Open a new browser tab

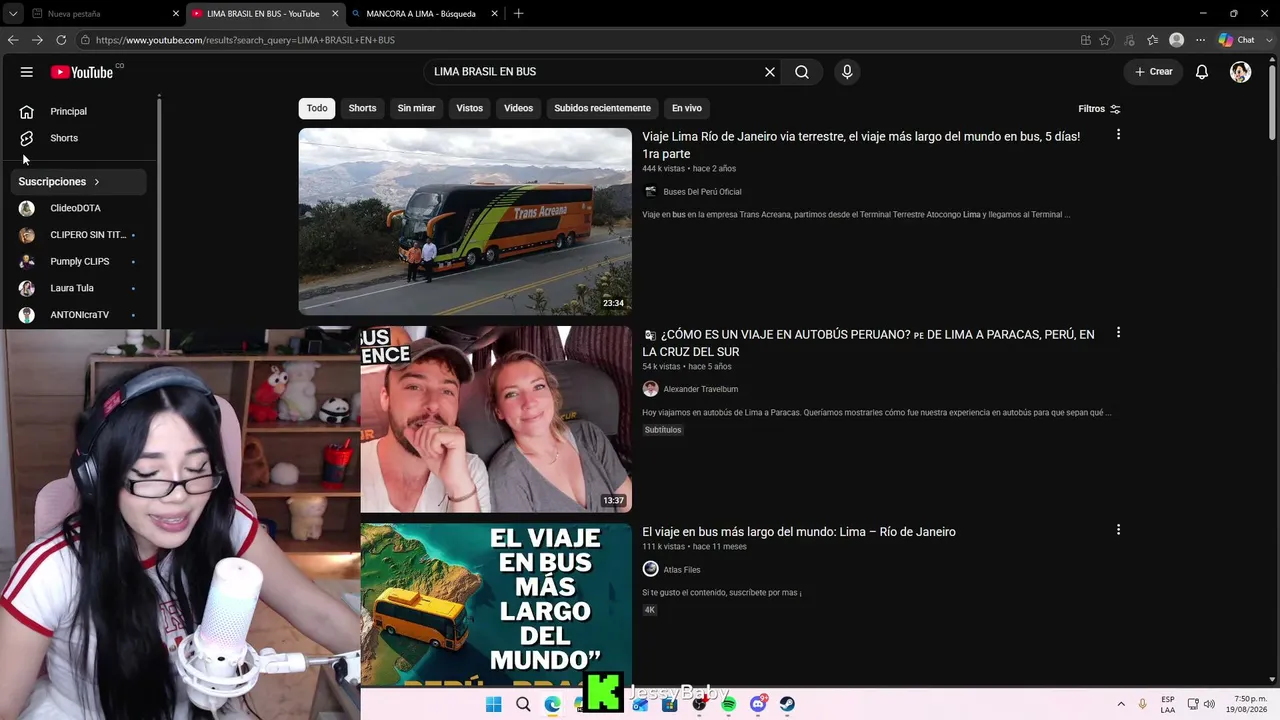tap(518, 14)
